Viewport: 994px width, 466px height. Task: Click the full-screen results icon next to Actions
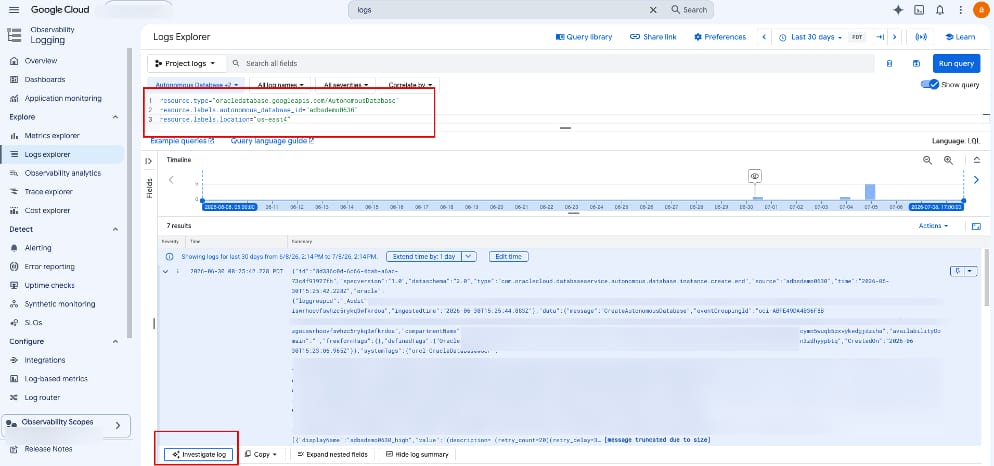[x=976, y=226]
